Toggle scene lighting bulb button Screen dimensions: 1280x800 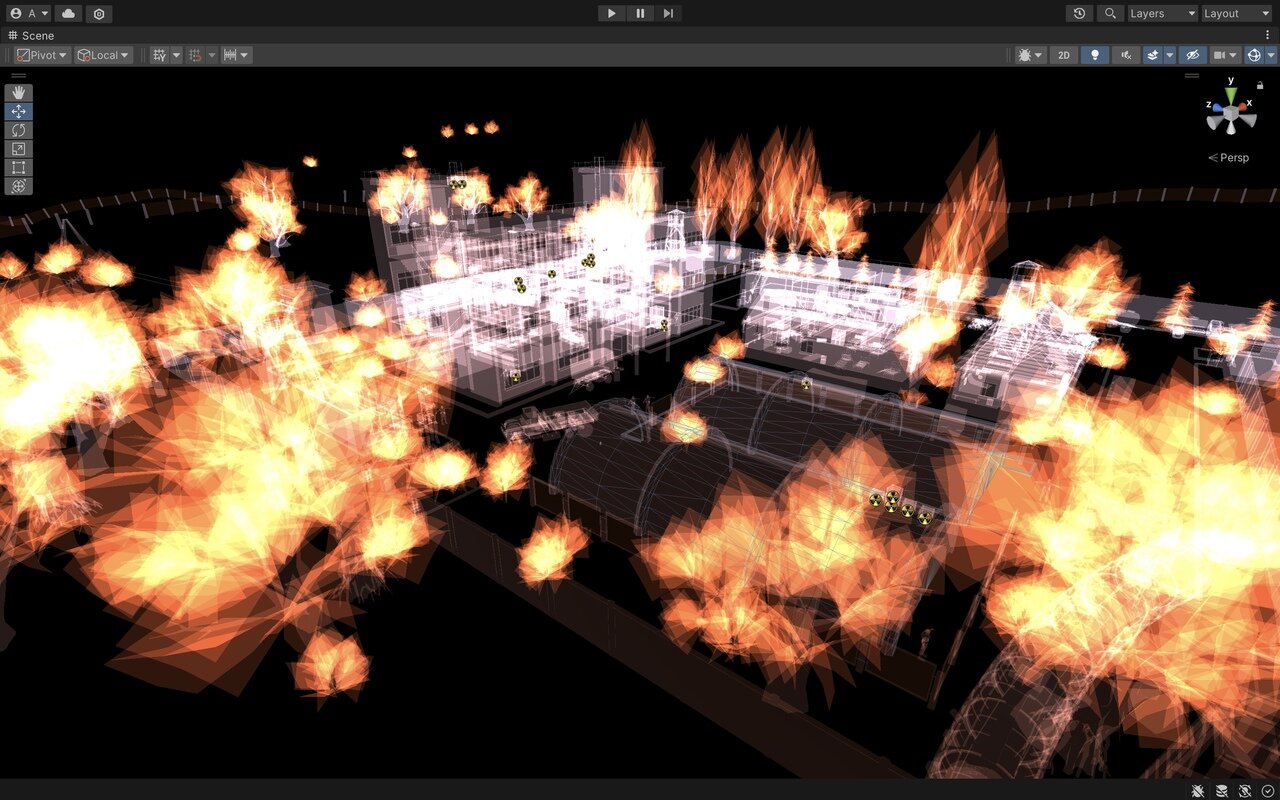[1095, 55]
